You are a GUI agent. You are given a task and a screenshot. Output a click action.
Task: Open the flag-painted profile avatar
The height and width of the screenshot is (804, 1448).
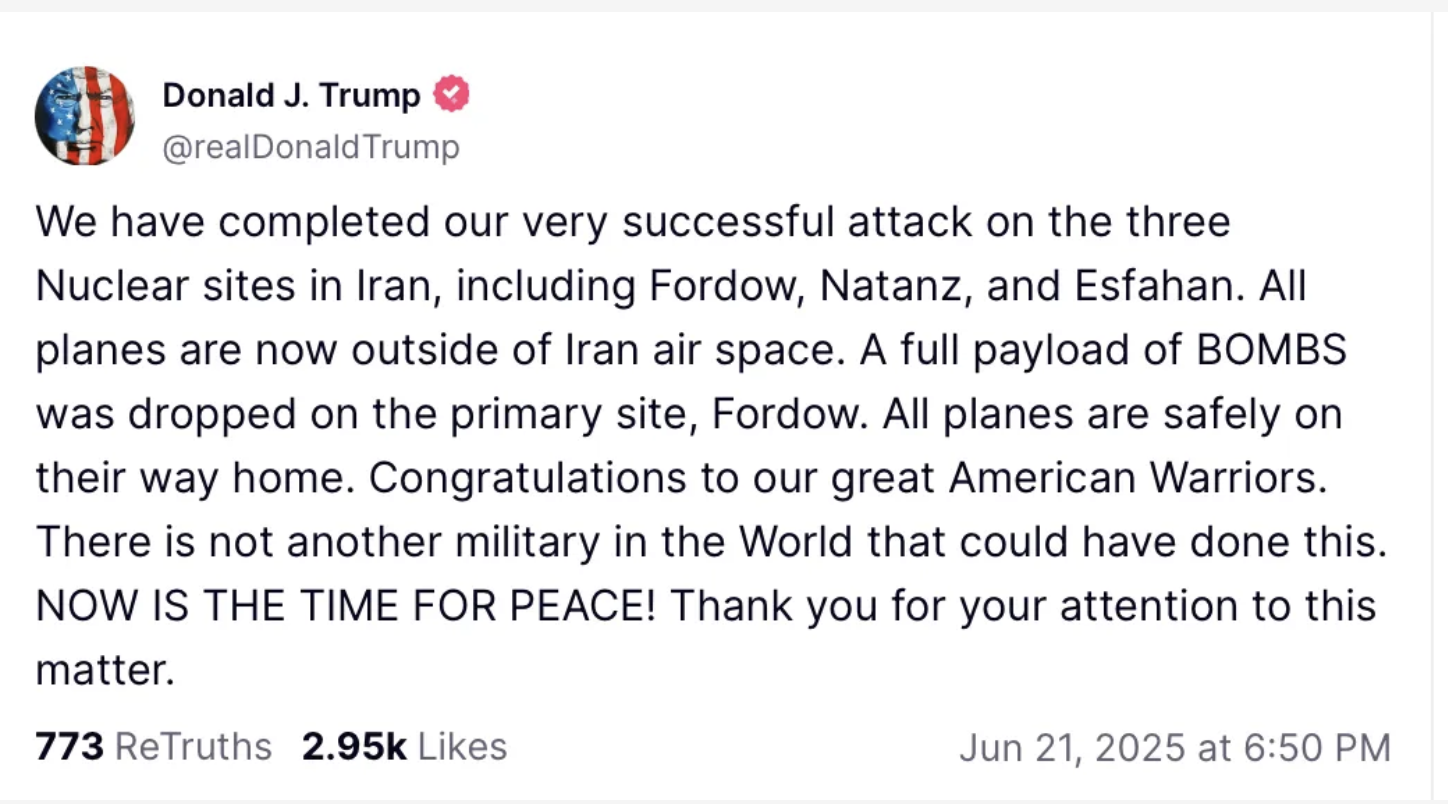[85, 116]
